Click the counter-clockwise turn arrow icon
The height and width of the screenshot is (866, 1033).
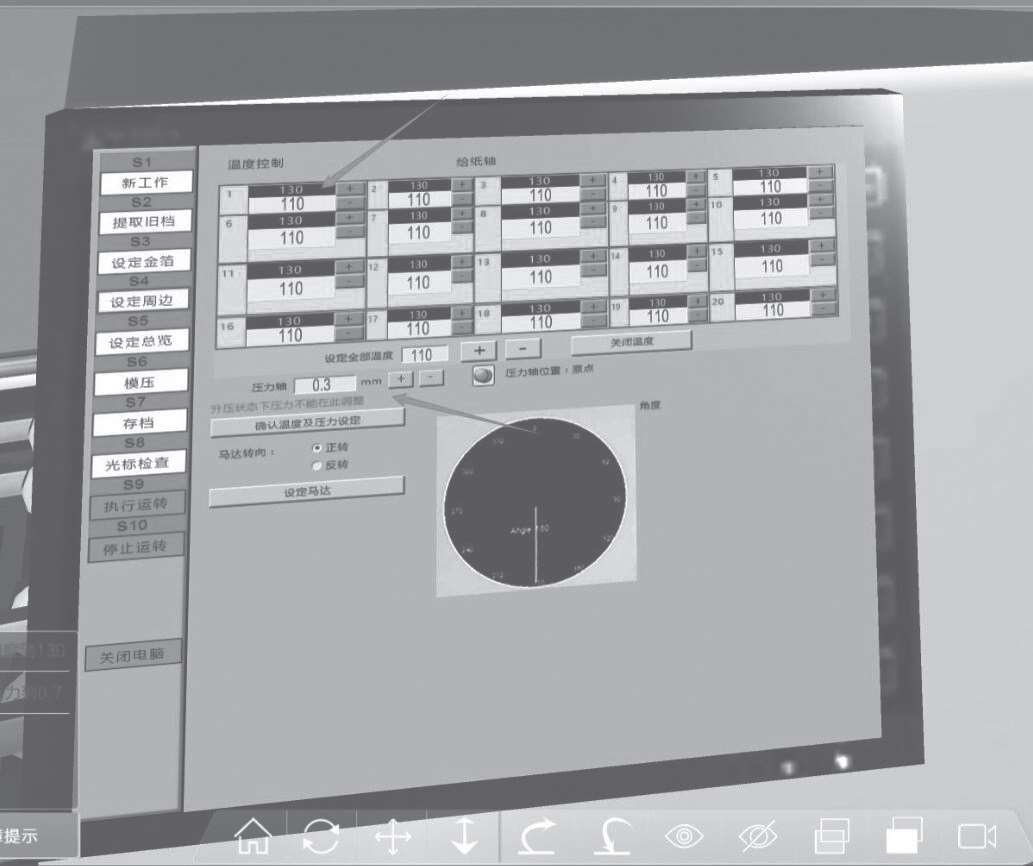tap(611, 836)
